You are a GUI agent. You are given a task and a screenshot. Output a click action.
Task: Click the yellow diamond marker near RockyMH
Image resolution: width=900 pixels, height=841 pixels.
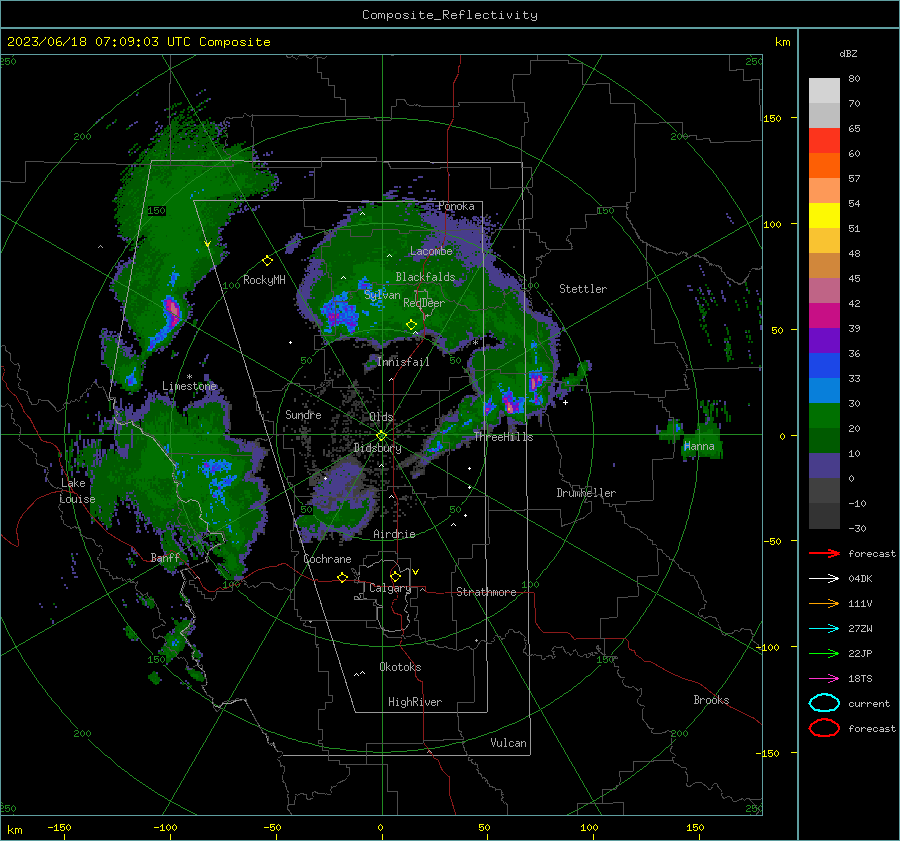267,261
